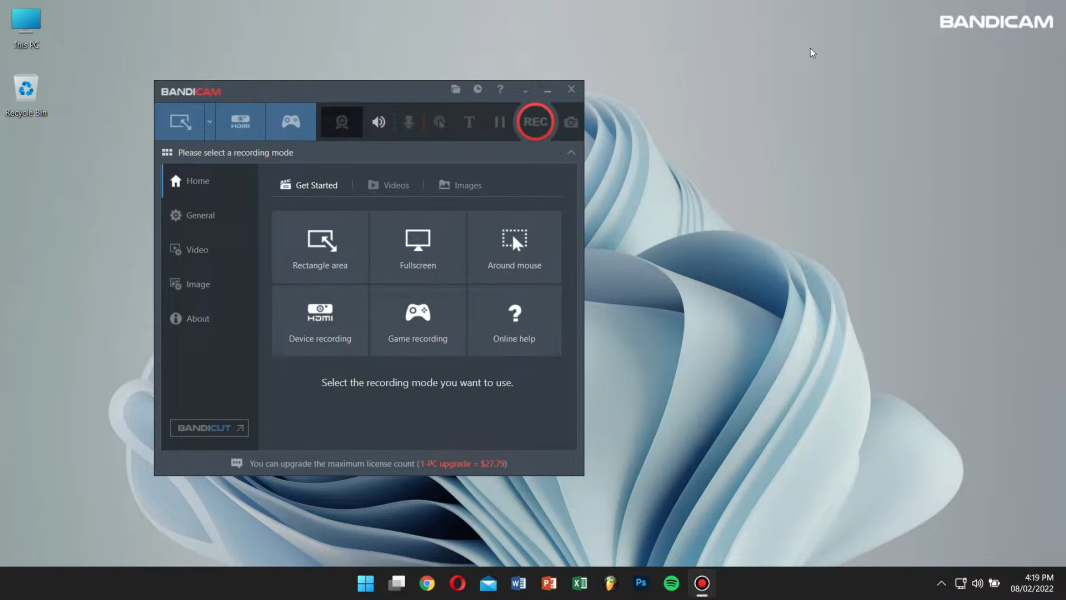Viewport: 1066px width, 600px height.
Task: Open Task View on the taskbar
Action: 396,583
